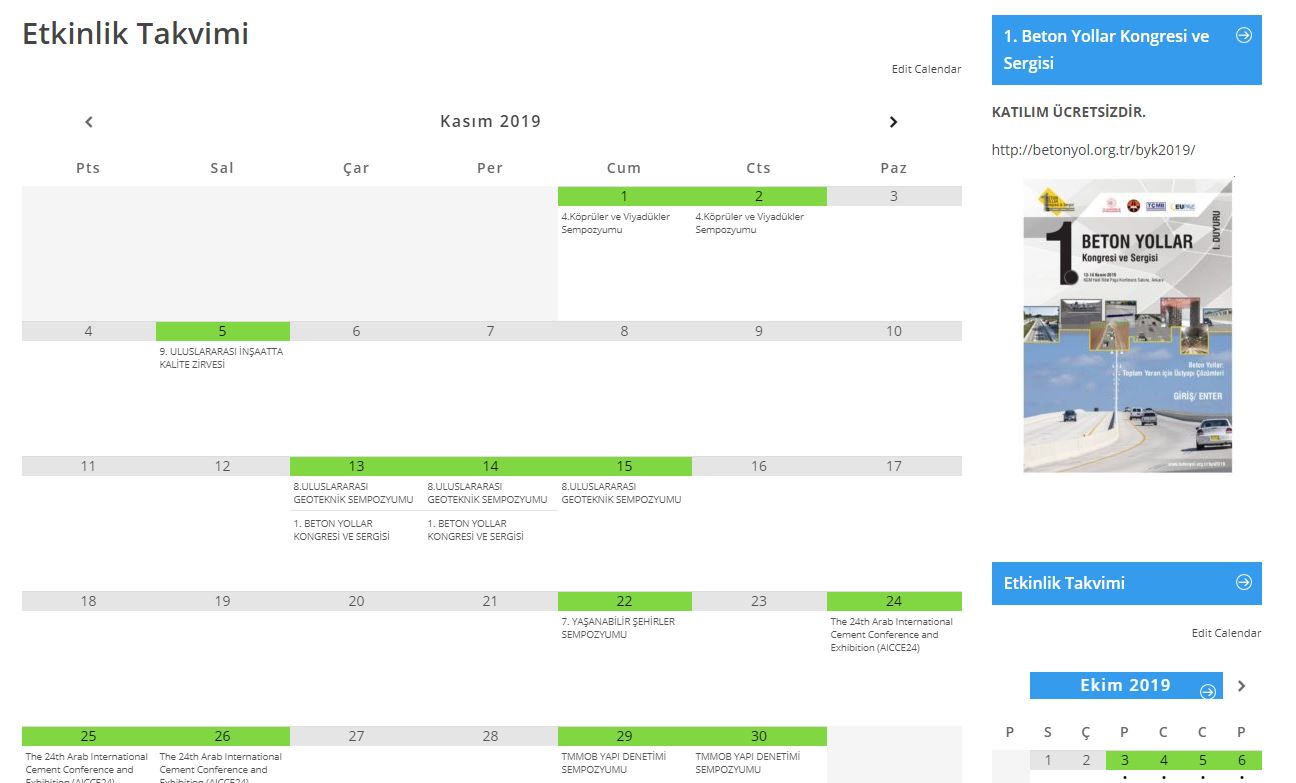The width and height of the screenshot is (1296, 783).
Task: Select November 5 day header
Action: [223, 331]
